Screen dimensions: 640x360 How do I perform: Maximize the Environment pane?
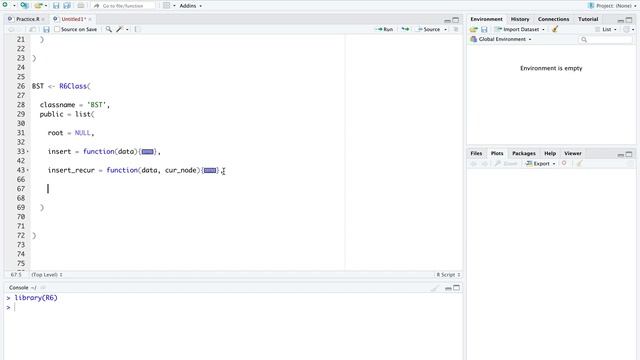pos(629,20)
